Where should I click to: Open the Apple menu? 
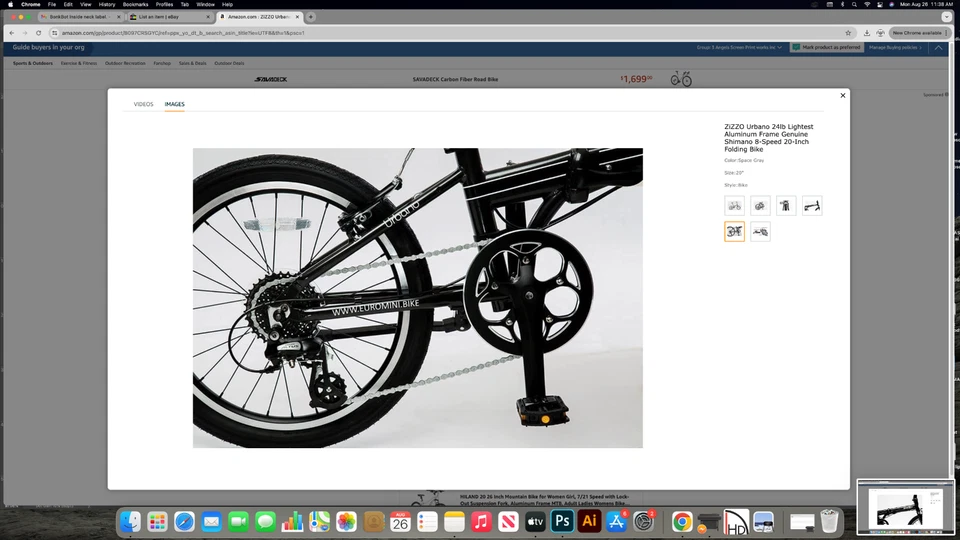click(x=10, y=4)
